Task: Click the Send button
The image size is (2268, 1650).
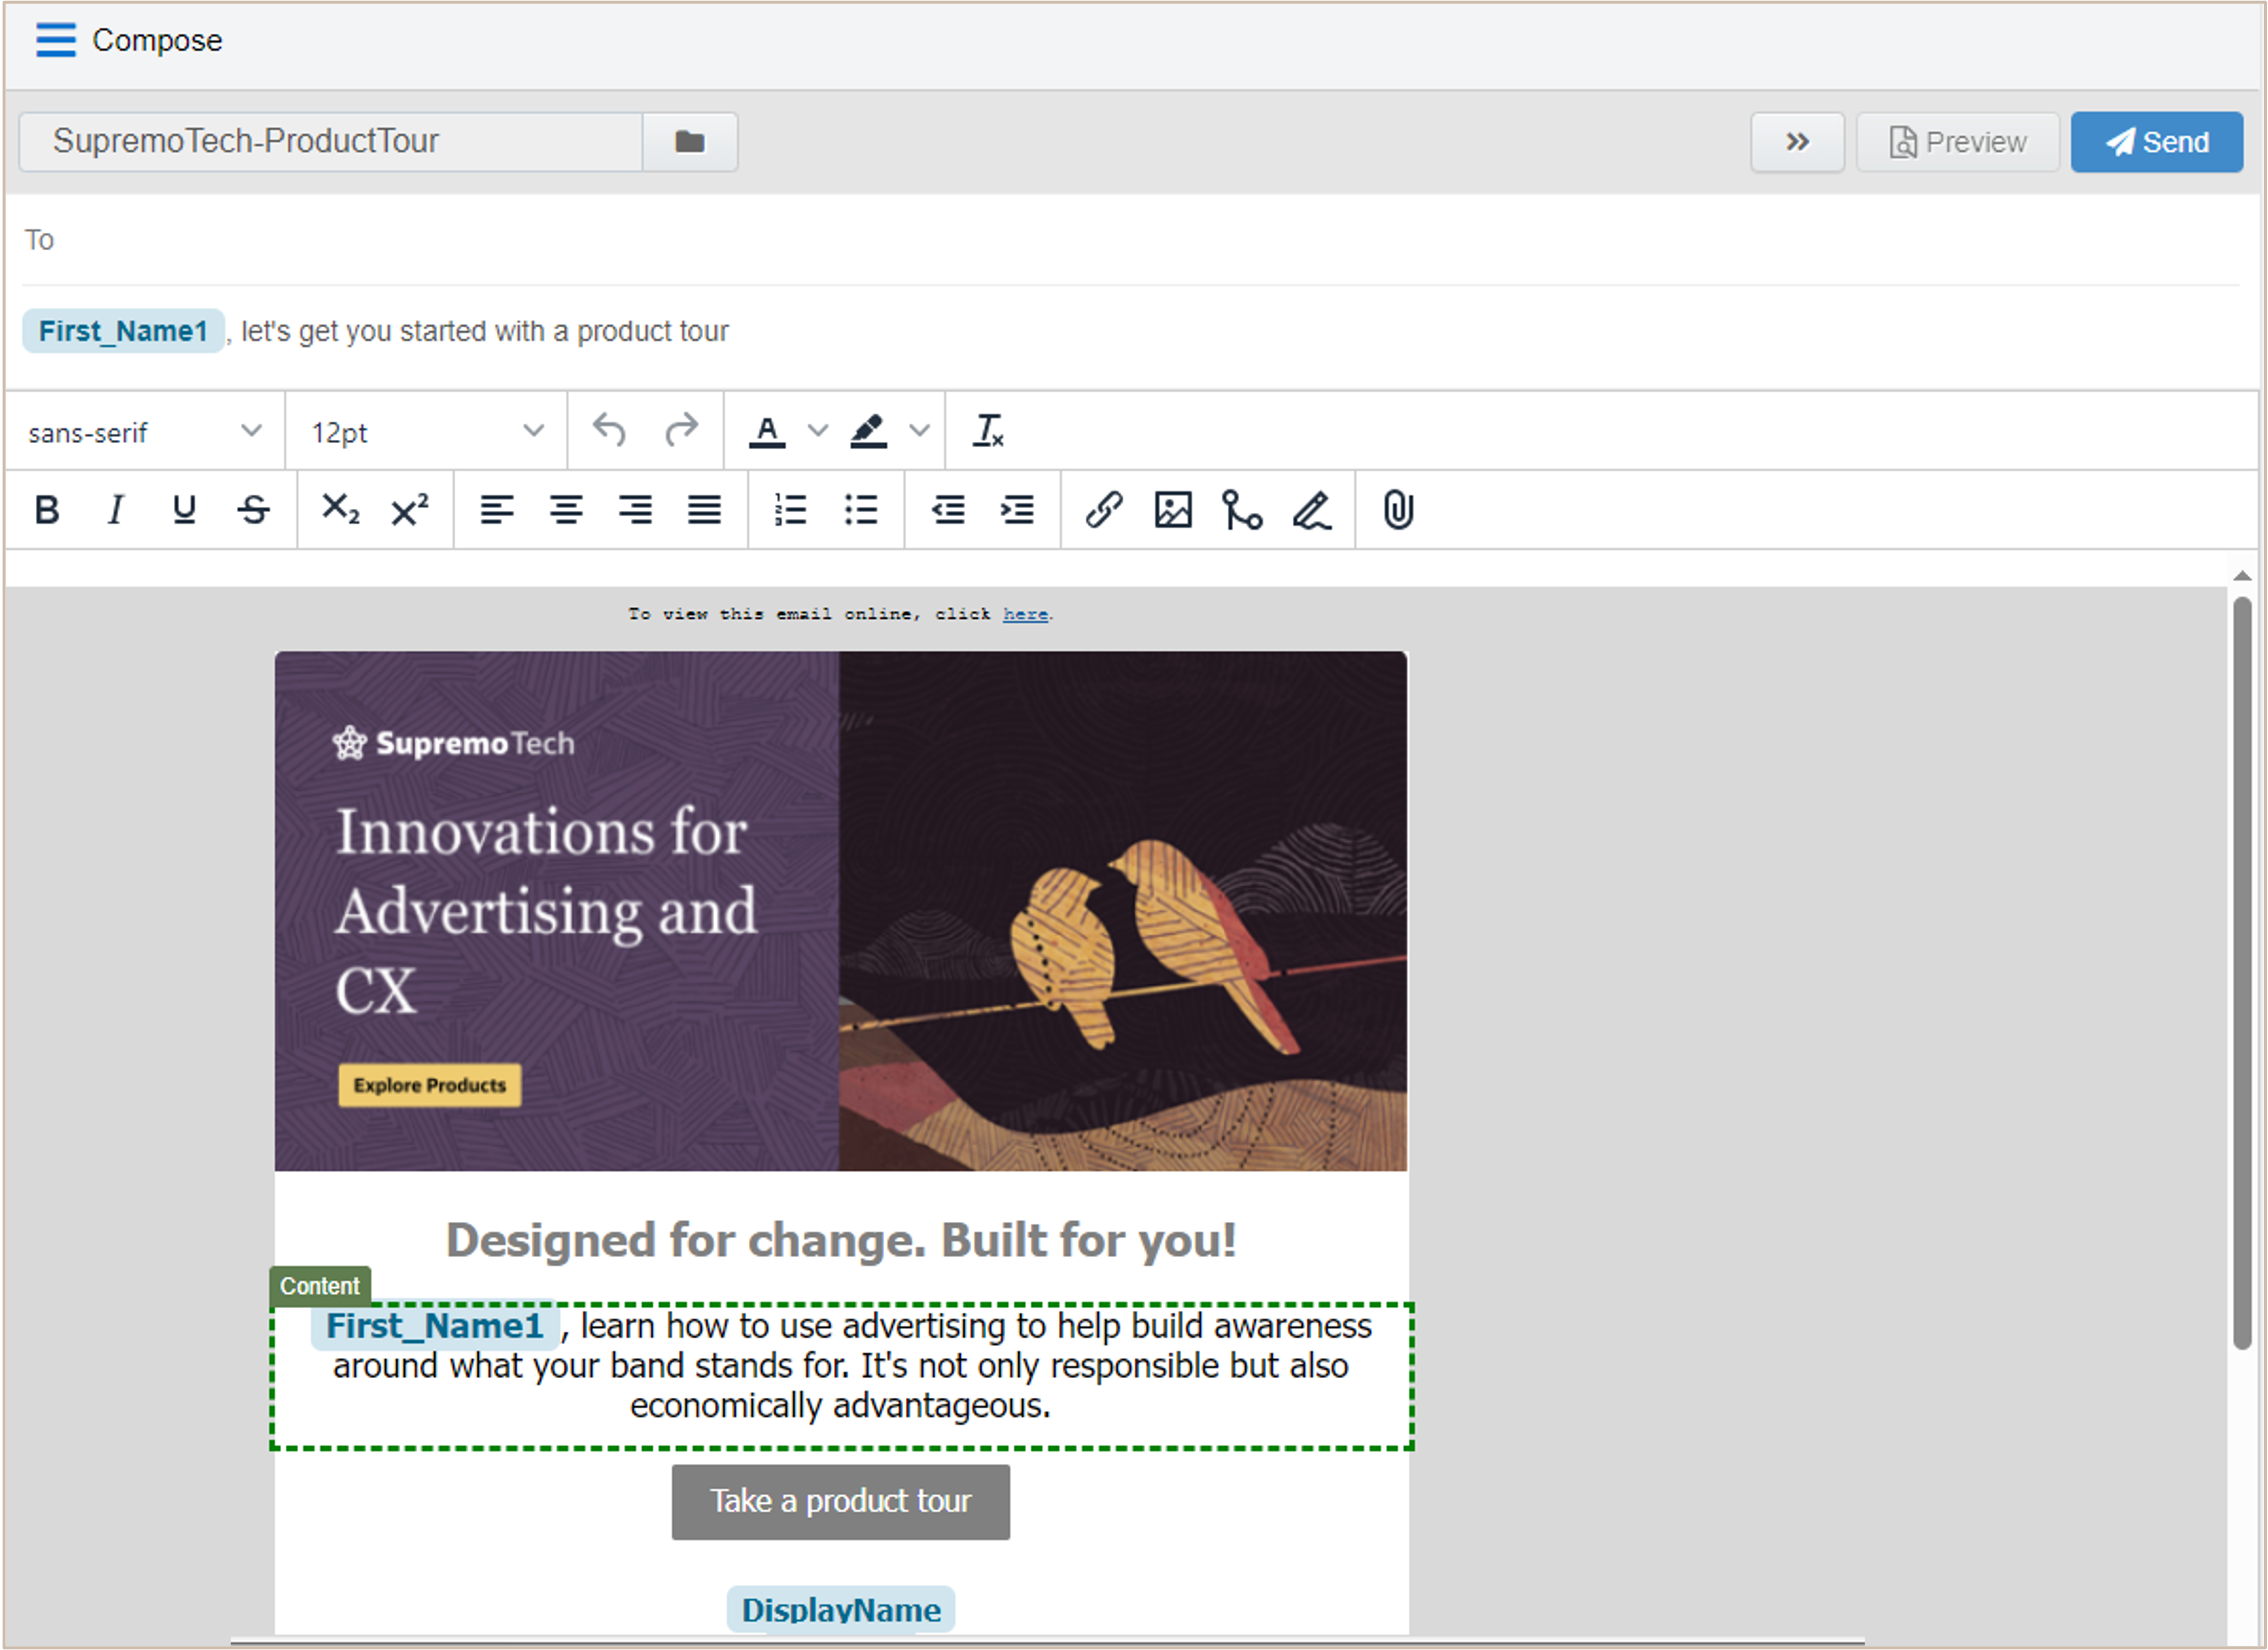Action: [2156, 142]
